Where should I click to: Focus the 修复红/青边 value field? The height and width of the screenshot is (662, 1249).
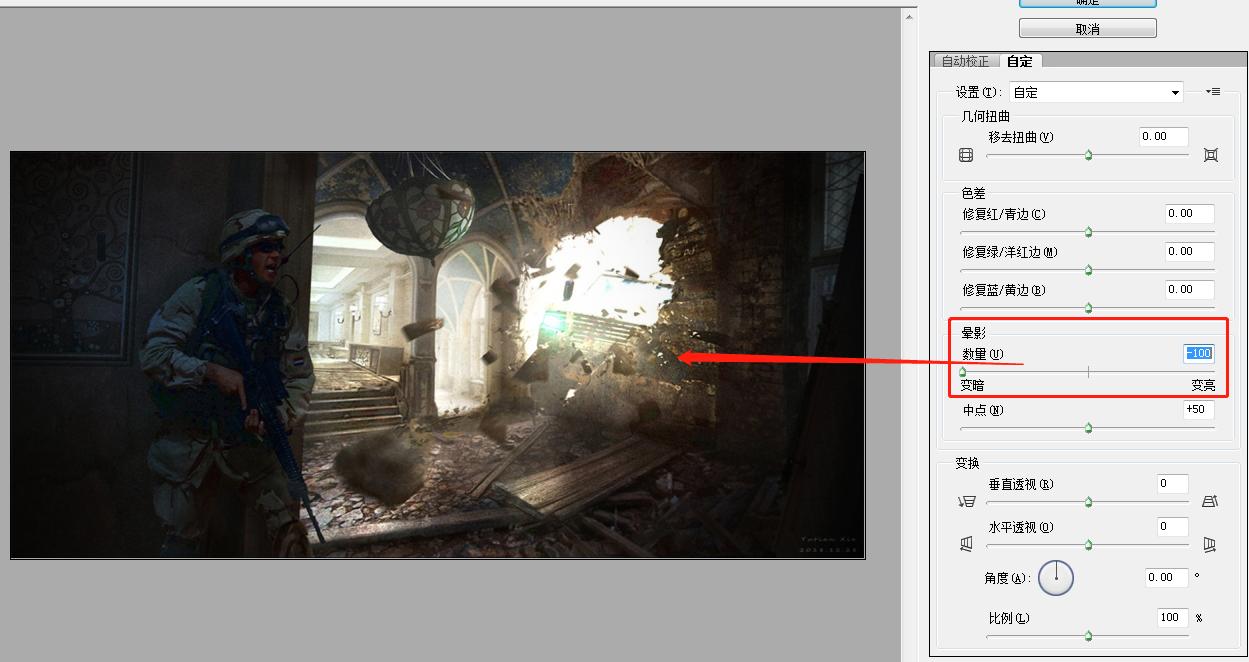click(1190, 213)
